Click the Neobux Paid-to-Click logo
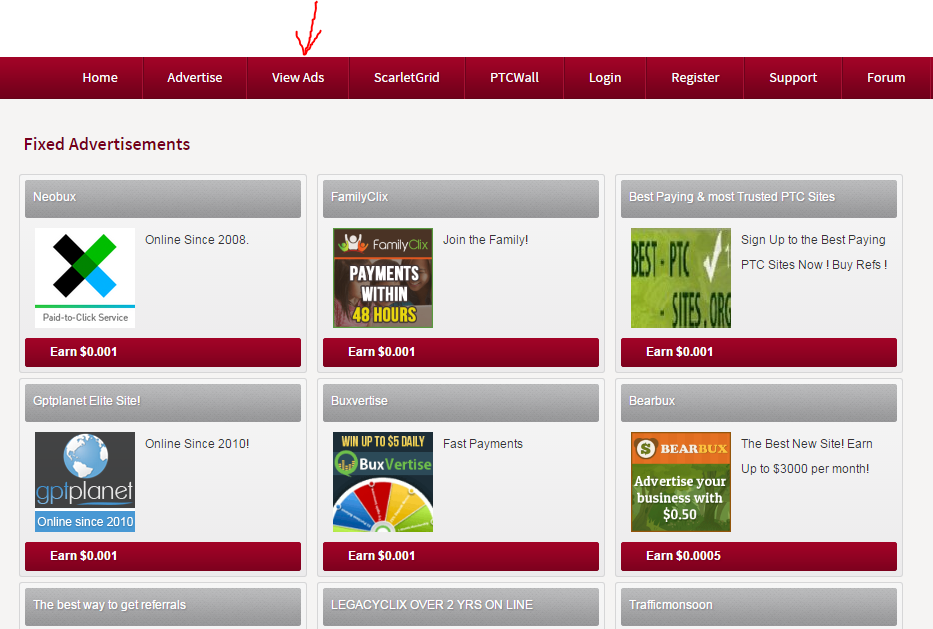 84,277
